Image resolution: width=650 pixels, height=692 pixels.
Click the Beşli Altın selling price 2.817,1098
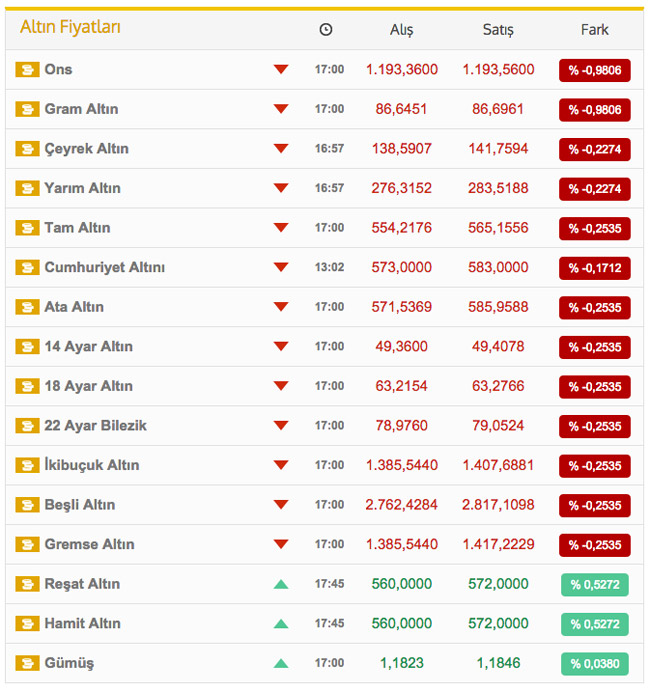tap(498, 505)
